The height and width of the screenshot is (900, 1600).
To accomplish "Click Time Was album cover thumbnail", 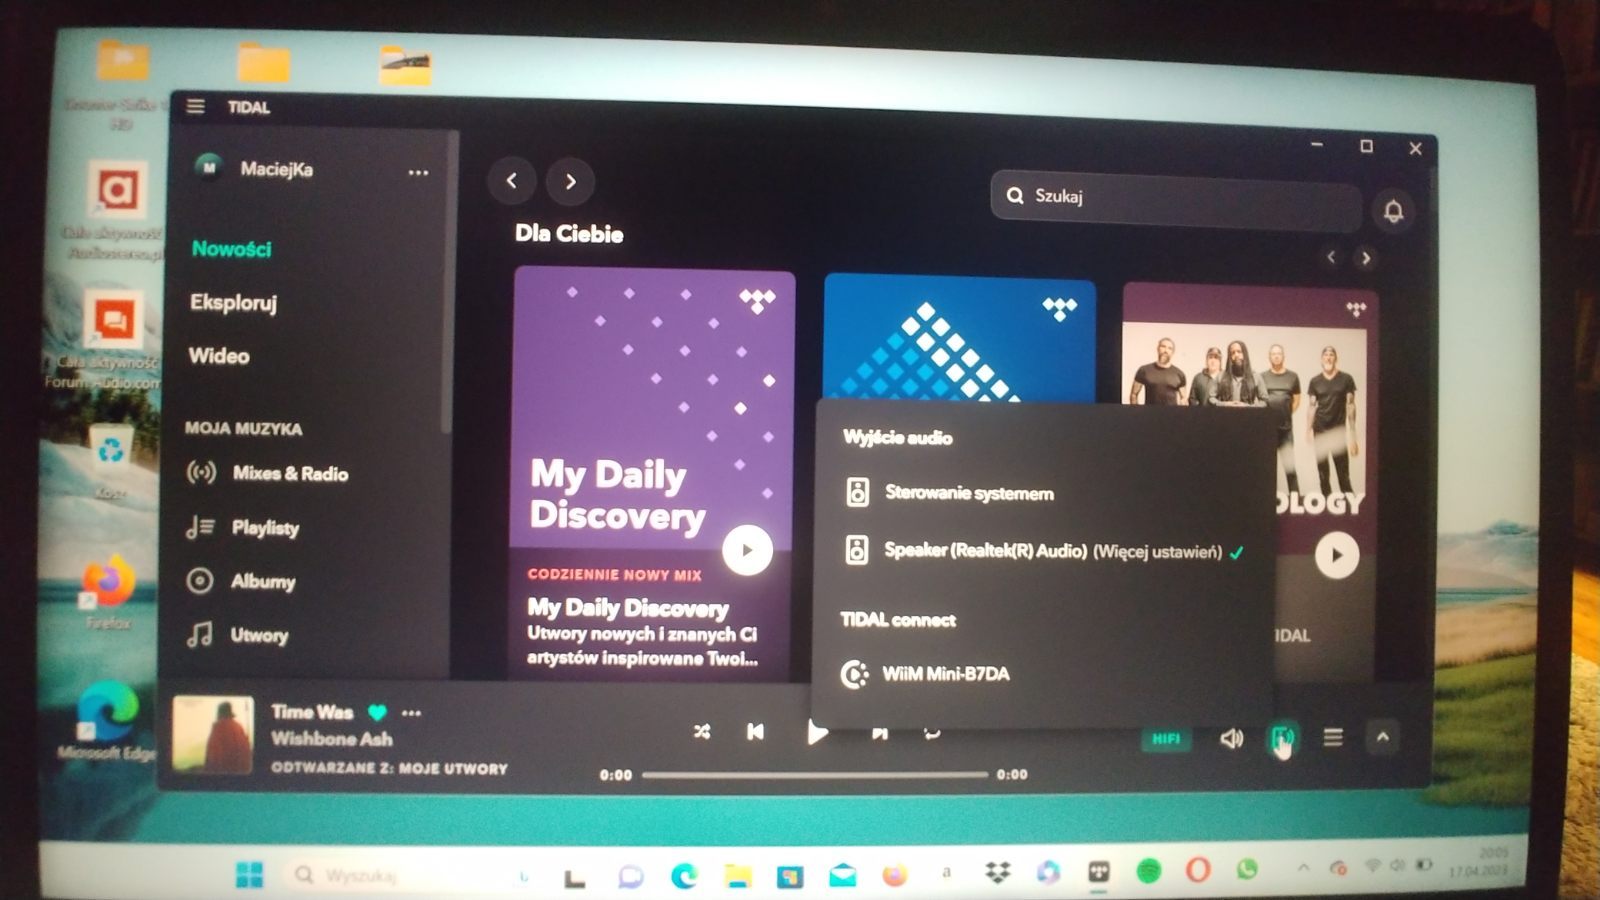I will (213, 735).
